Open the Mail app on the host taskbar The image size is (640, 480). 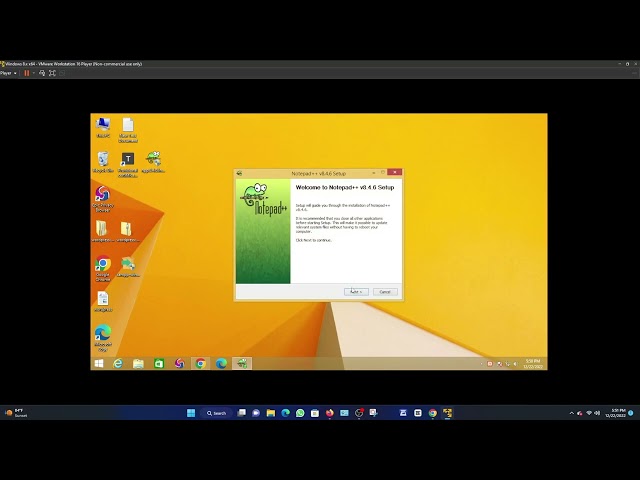(x=344, y=413)
